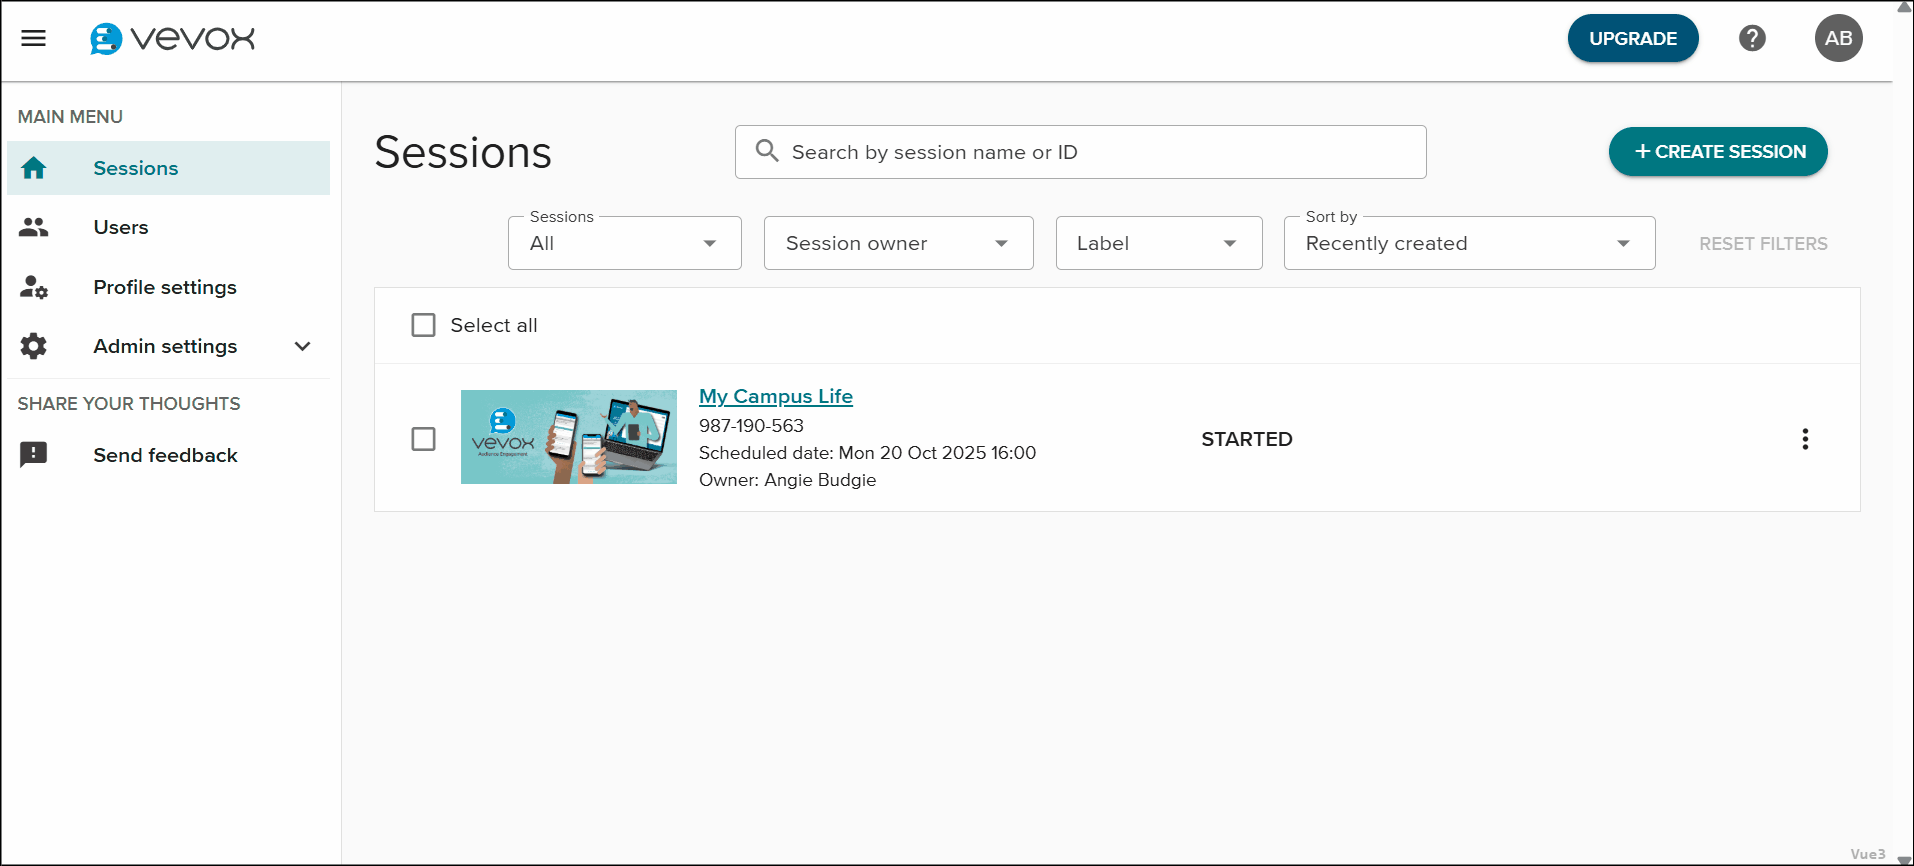This screenshot has height=866, width=1914.
Task: Open the My Campus Life session link
Action: pyautogui.click(x=775, y=396)
